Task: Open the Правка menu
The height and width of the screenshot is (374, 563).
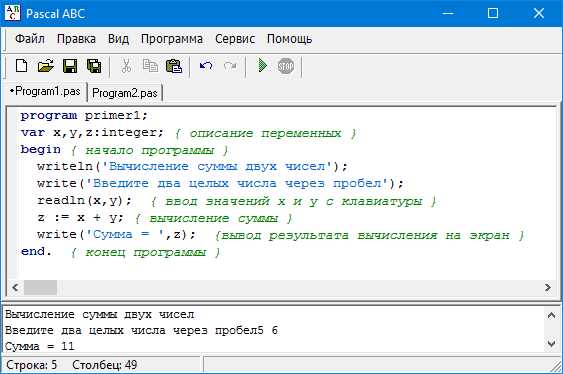Action: 76,39
